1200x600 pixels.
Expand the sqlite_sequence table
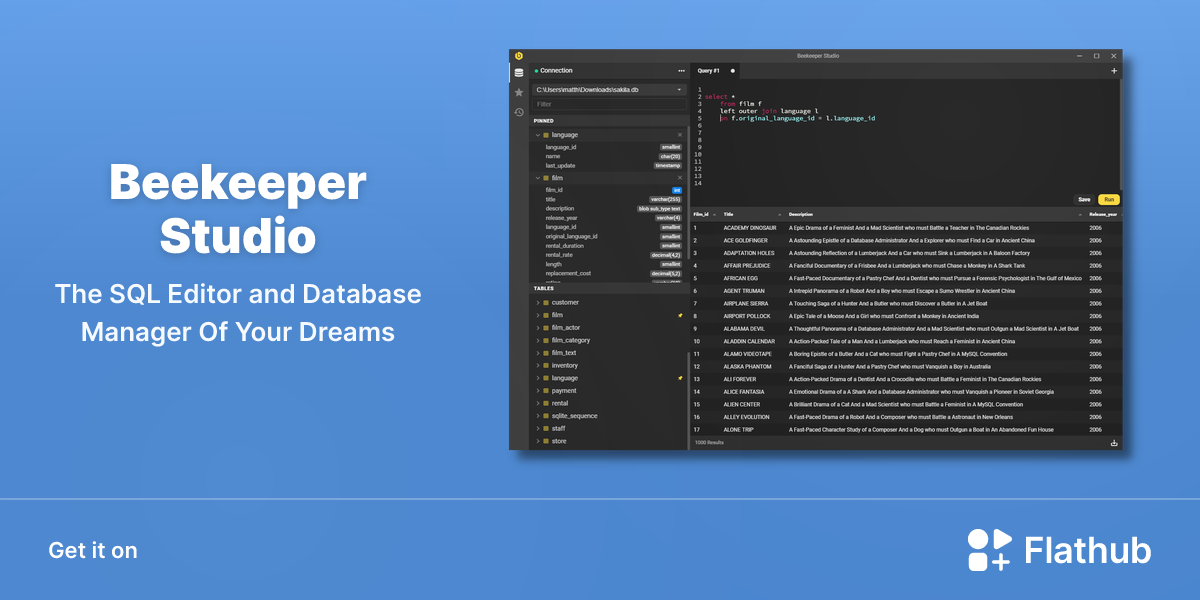point(537,415)
